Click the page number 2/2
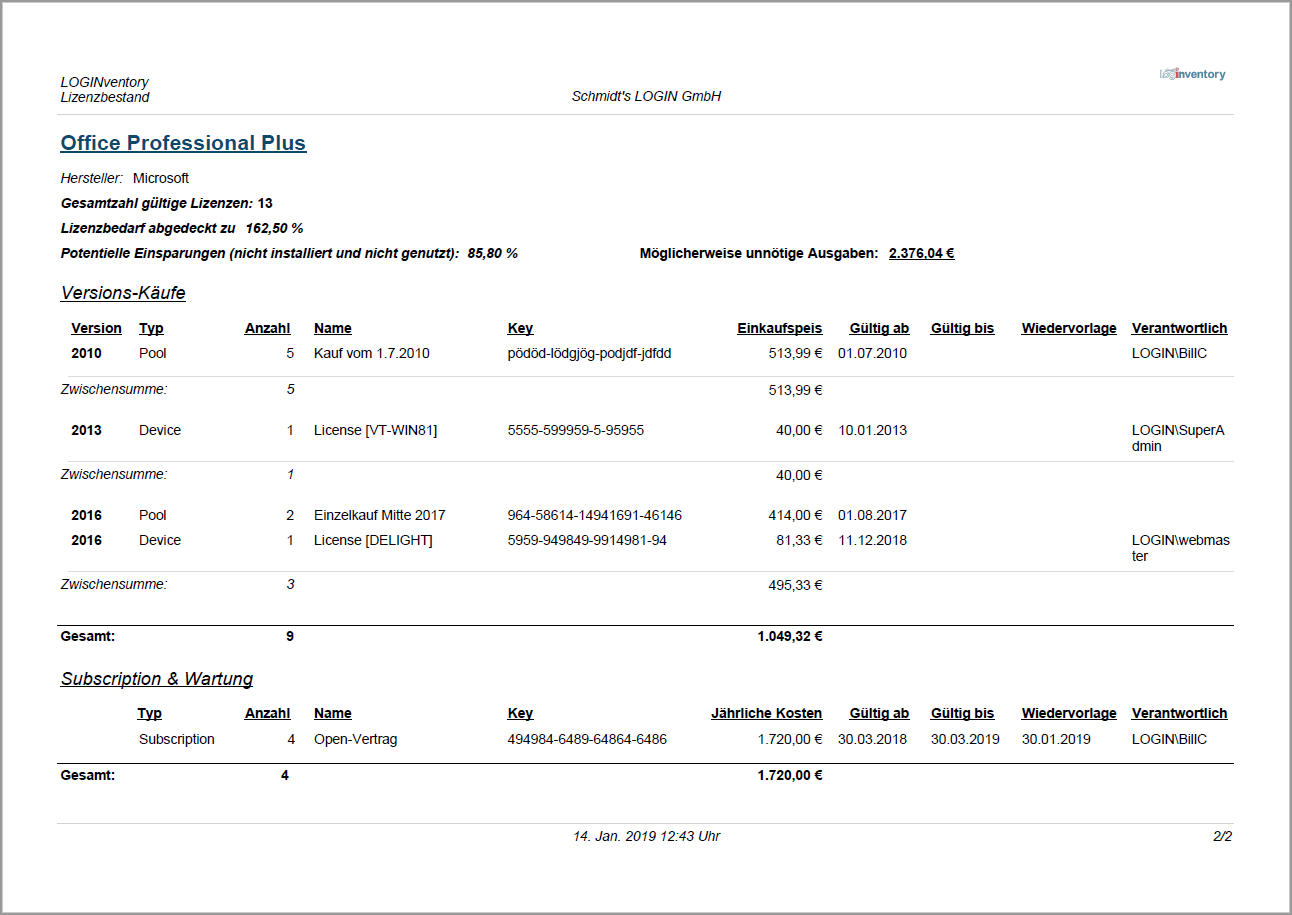Screen dimensions: 1292x915 click(x=1222, y=836)
